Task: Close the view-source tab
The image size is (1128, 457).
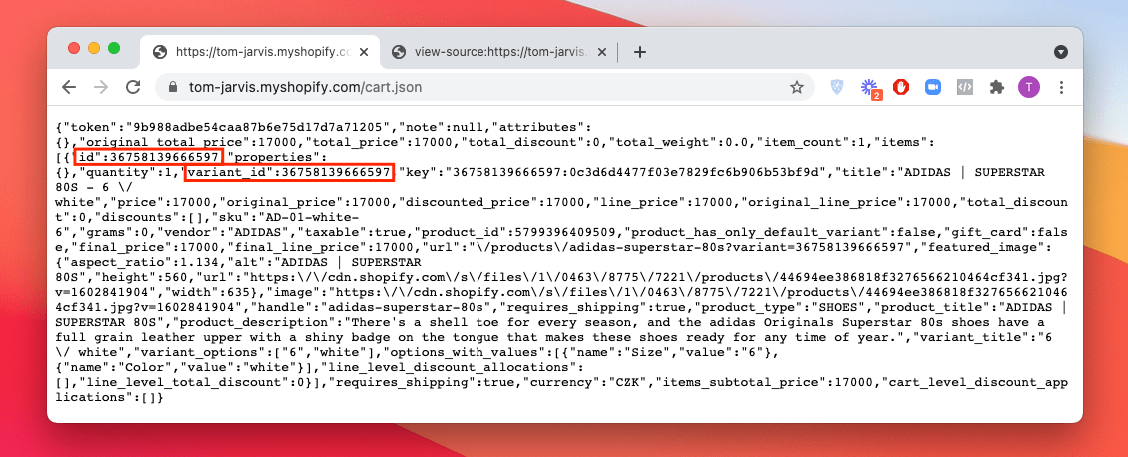Action: point(601,52)
